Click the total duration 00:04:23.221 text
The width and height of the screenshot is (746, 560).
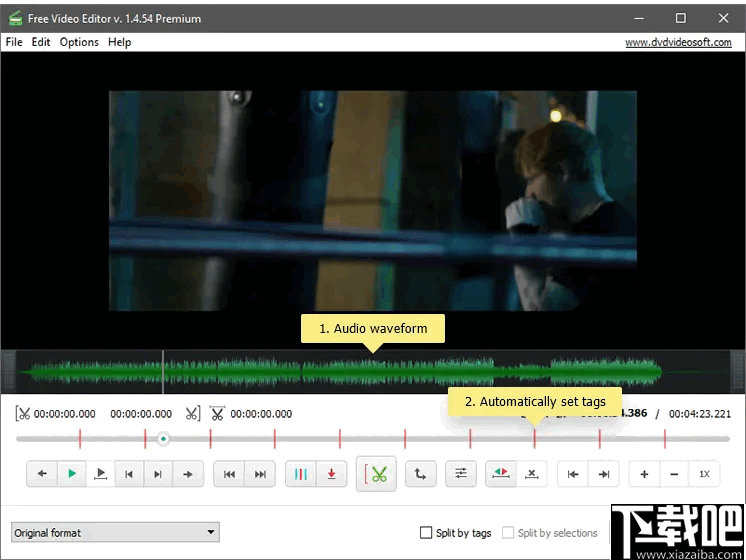(699, 414)
